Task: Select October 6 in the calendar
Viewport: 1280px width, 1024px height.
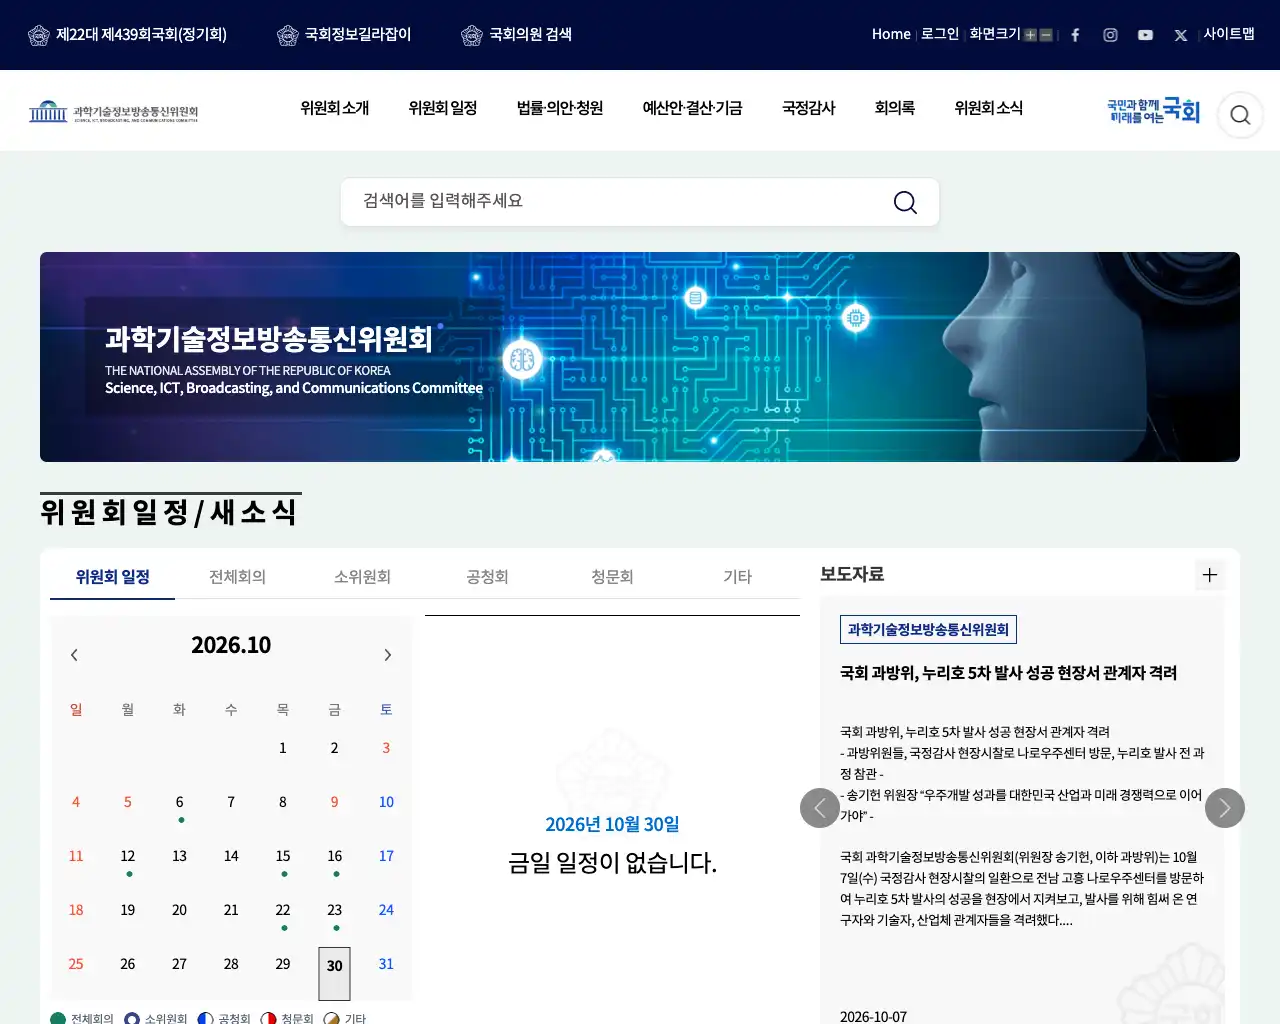Action: click(x=180, y=802)
